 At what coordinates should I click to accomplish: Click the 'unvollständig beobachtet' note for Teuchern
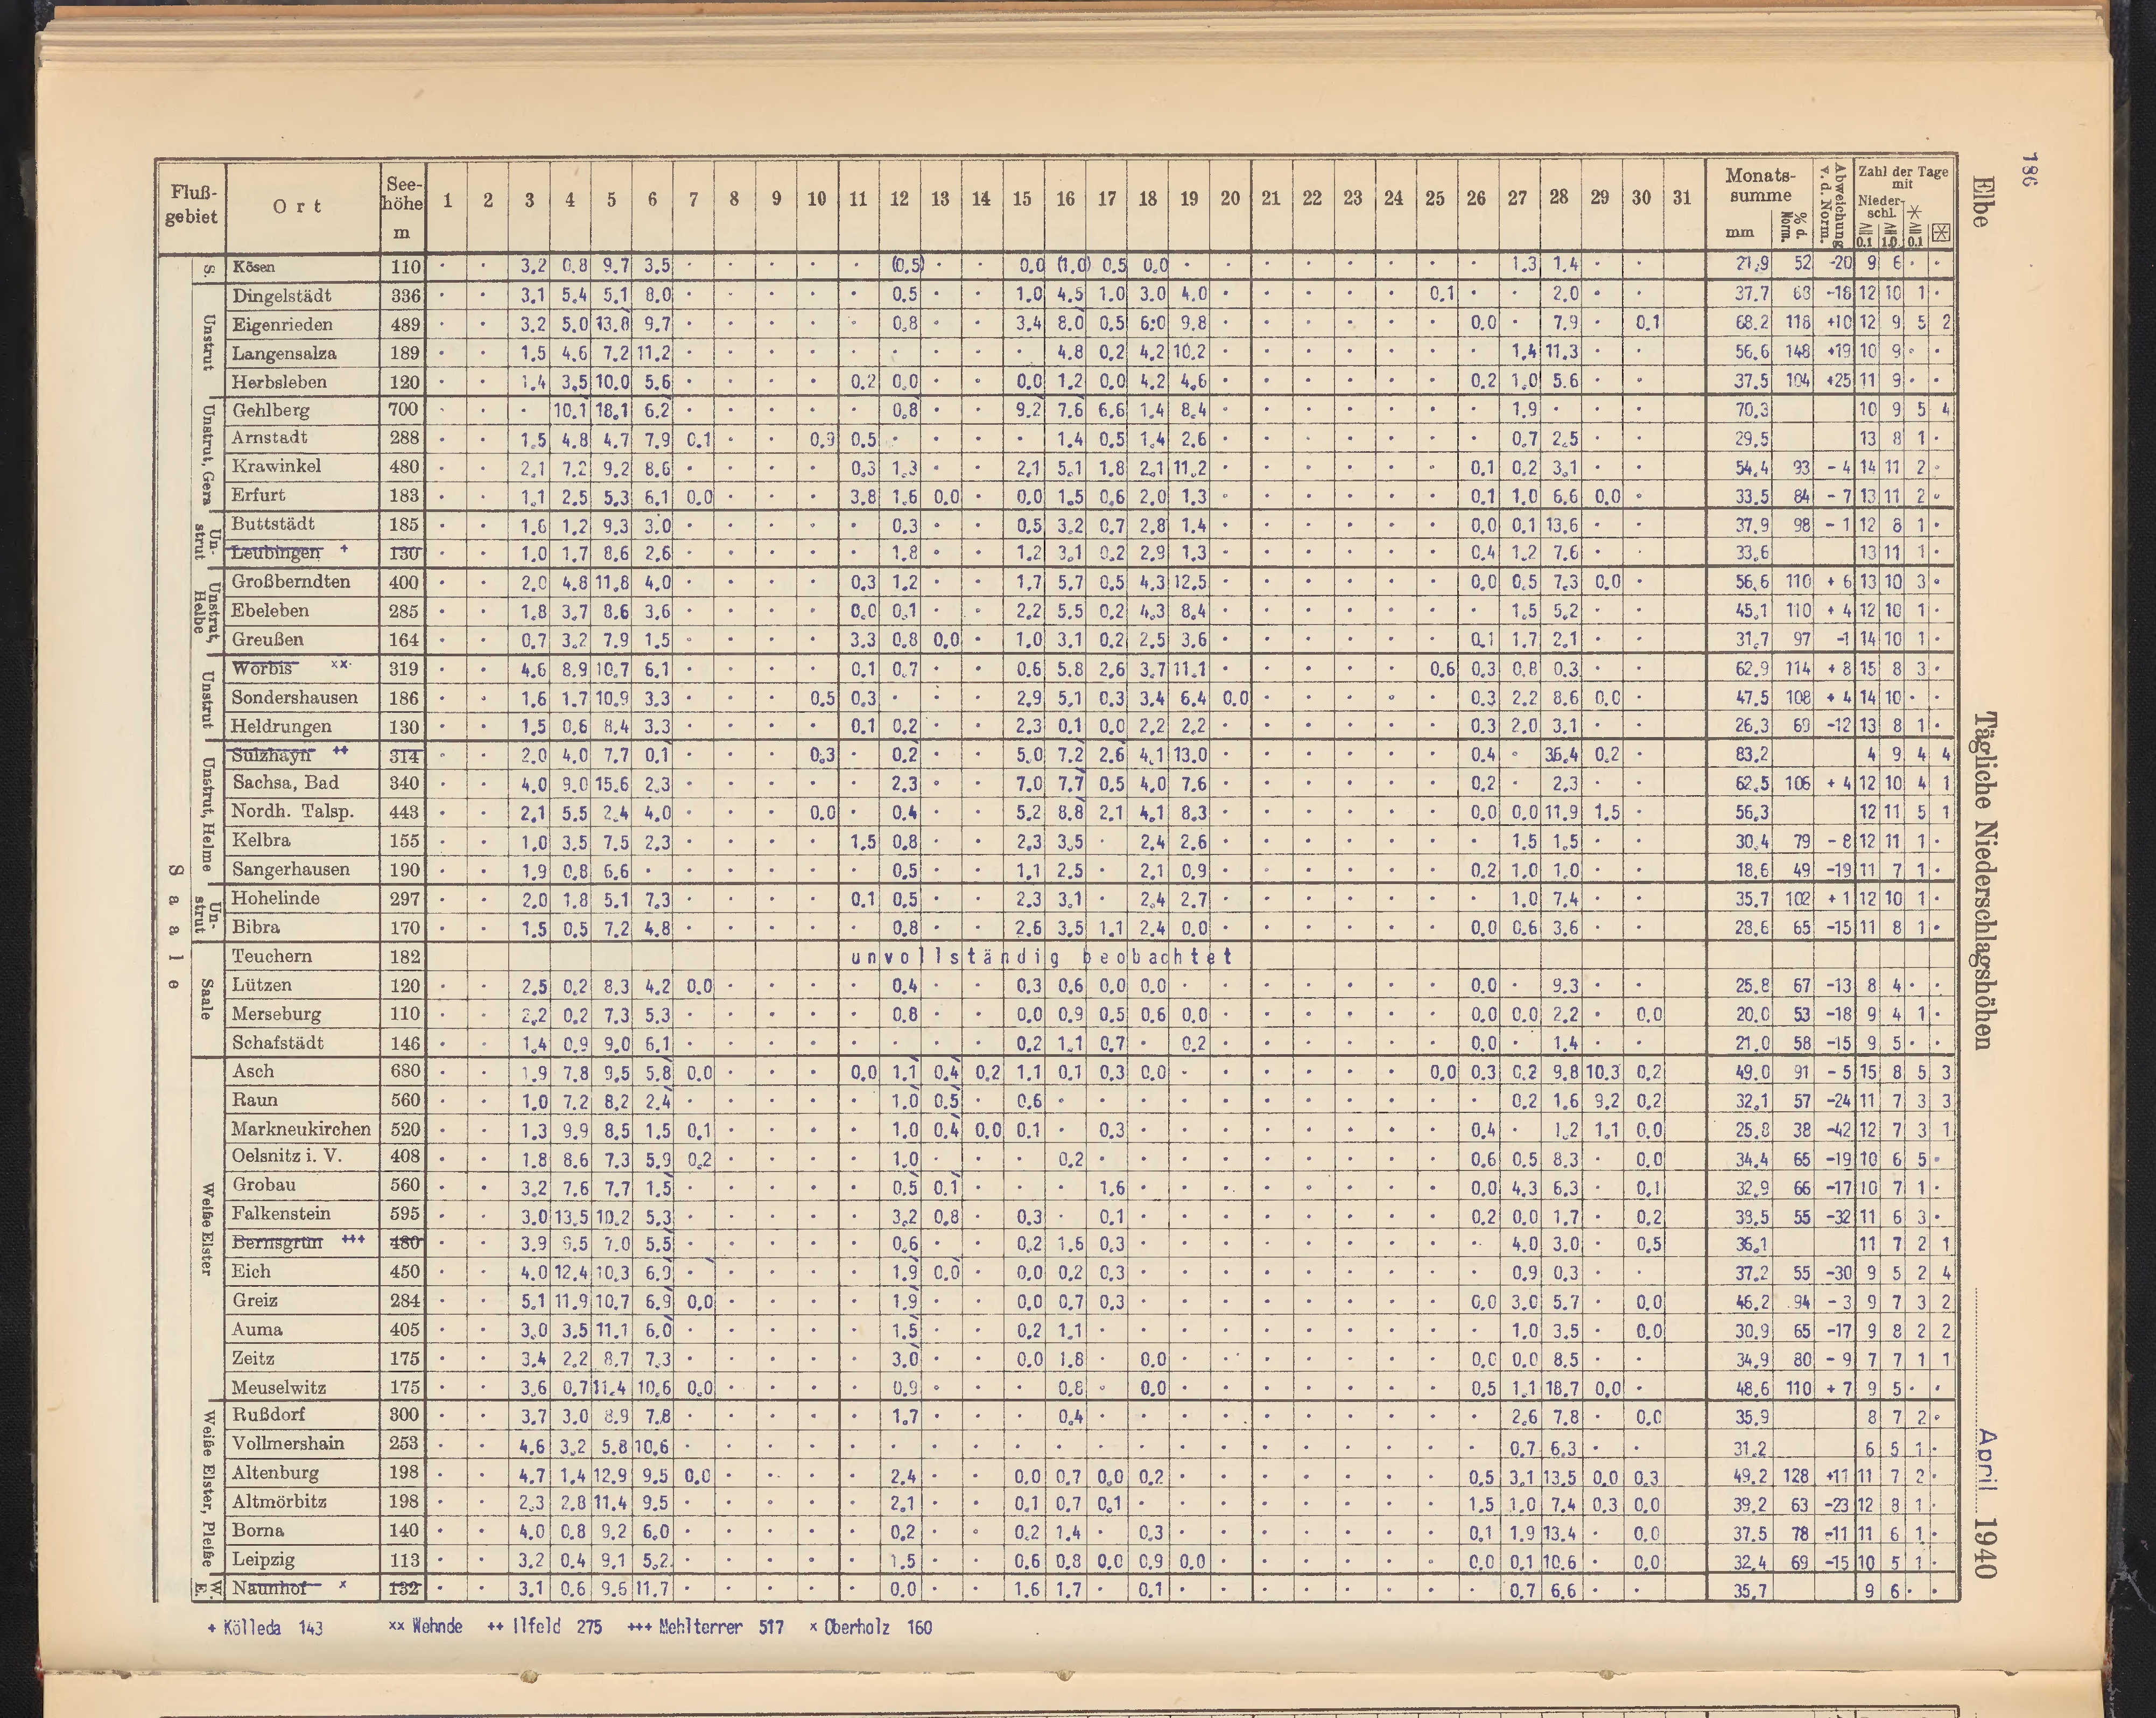pos(1041,957)
